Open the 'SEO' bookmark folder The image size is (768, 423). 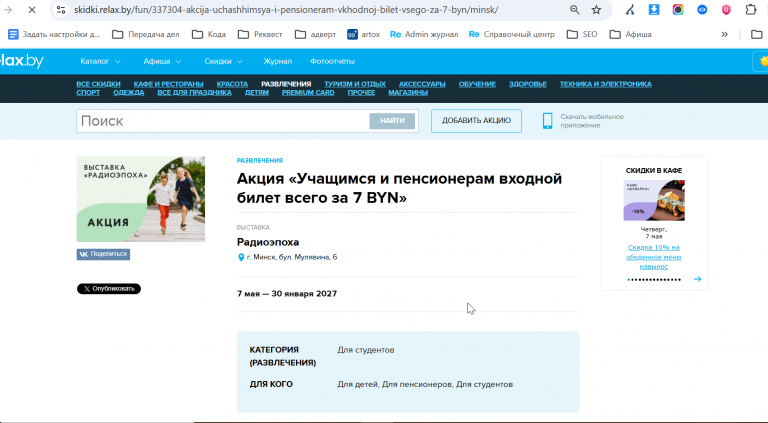tap(582, 34)
